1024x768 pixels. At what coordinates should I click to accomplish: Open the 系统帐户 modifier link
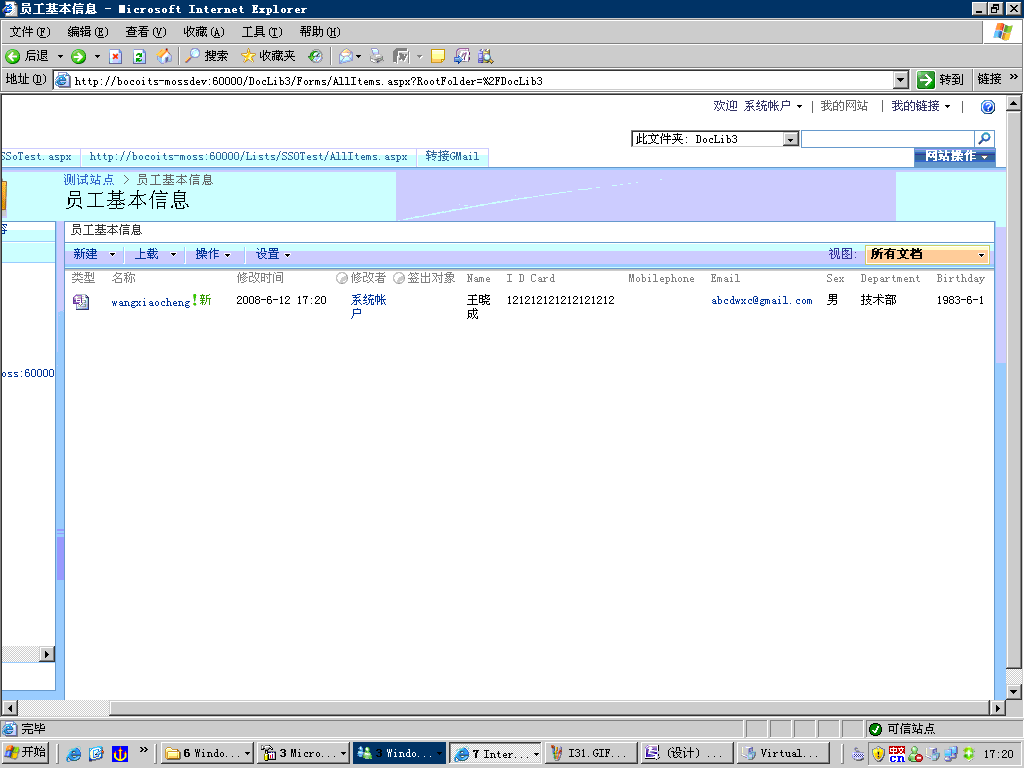click(x=368, y=306)
